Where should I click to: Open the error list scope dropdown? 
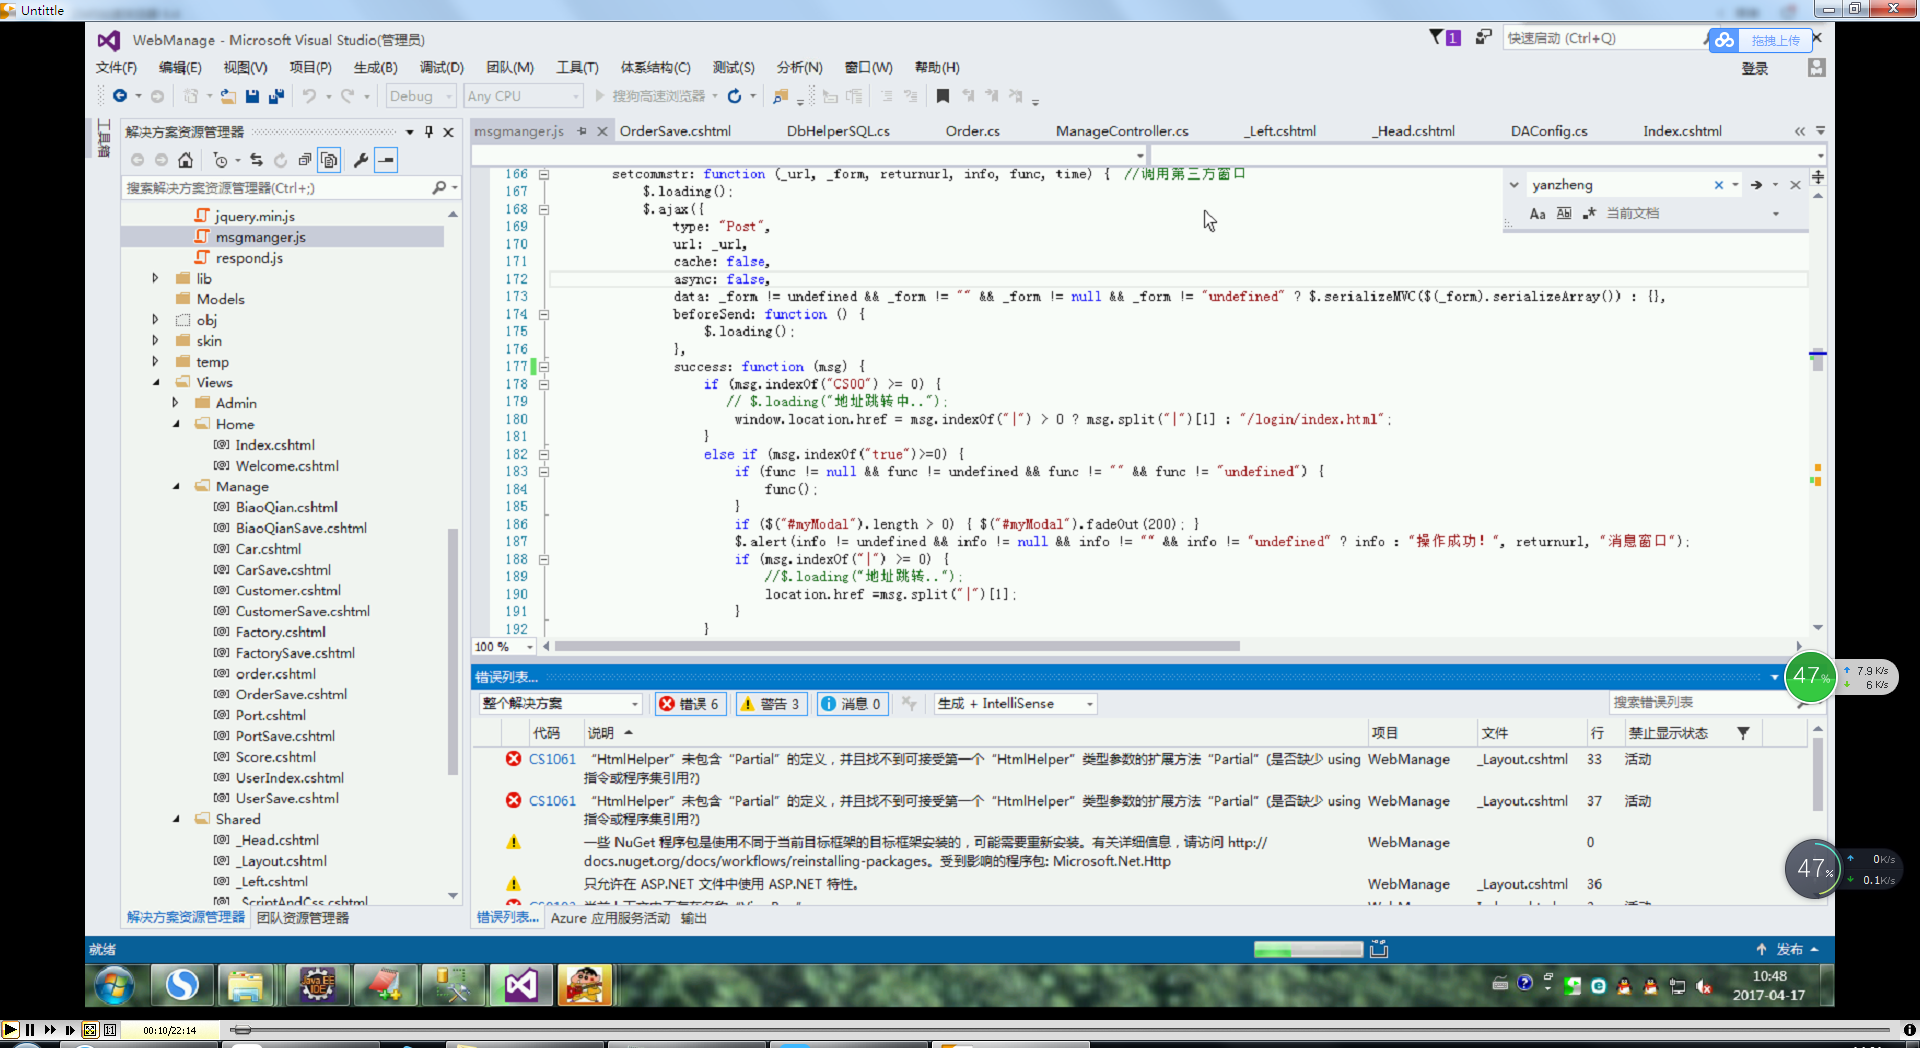pos(560,704)
